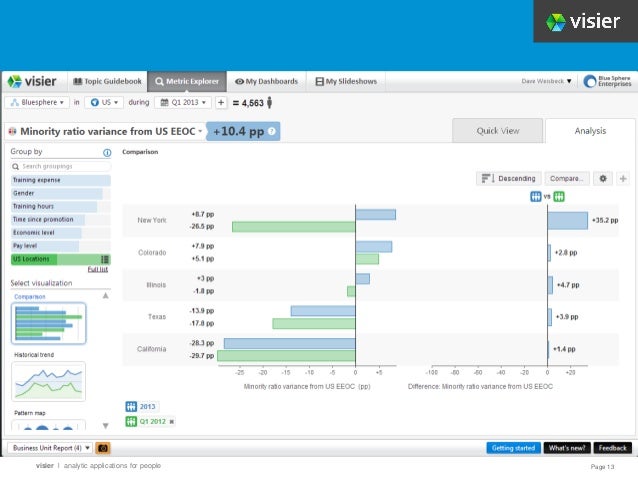The height and width of the screenshot is (479, 638).
Task: Open the Bluesphere organization dropdown
Action: pyautogui.click(x=37, y=103)
